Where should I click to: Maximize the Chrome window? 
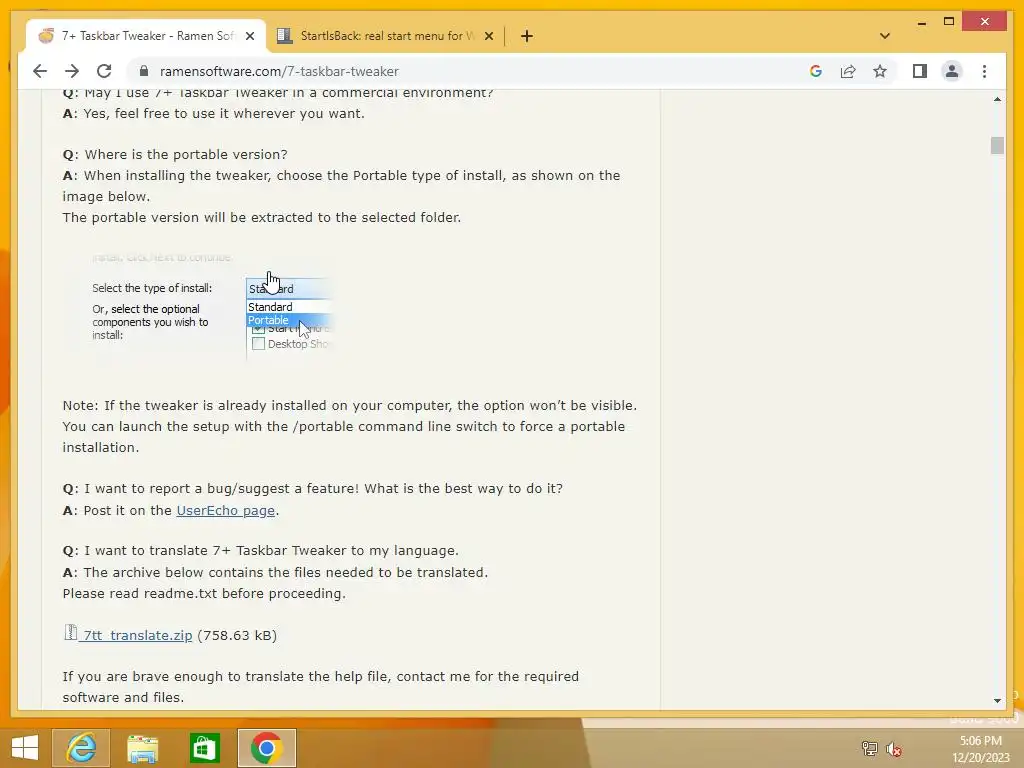coord(949,22)
